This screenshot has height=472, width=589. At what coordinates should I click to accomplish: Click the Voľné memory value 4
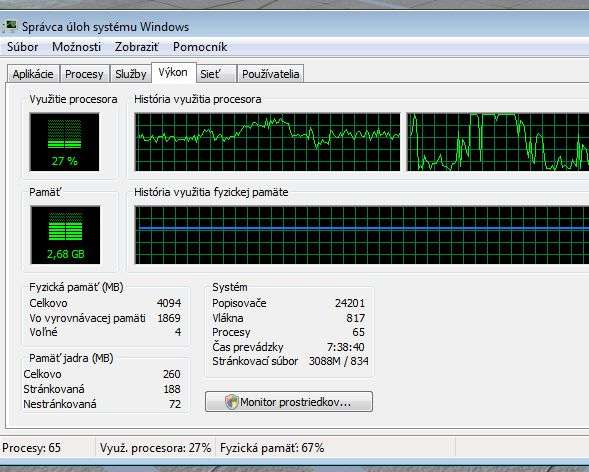point(178,332)
